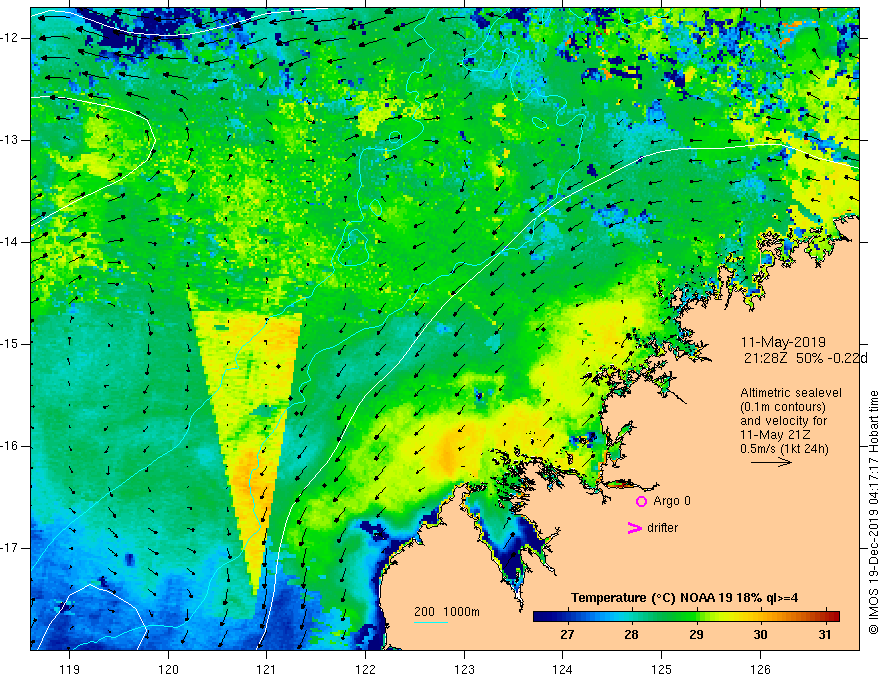Viewport: 880px width, 680px height.
Task: Click the -16 latitude axis label
Action: coord(10,446)
